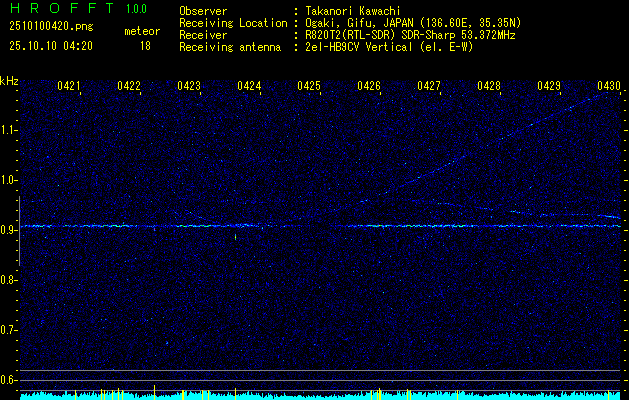Select location text Ogaki, Gifu, JAPAN
This screenshot has width=629, height=400.
pos(359,23)
